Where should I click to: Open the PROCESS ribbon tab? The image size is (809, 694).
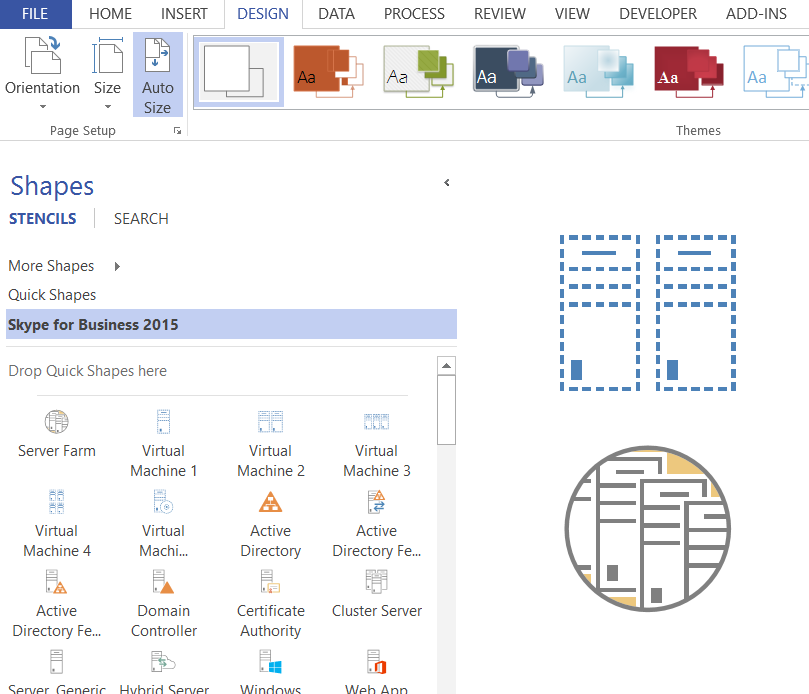pyautogui.click(x=414, y=14)
